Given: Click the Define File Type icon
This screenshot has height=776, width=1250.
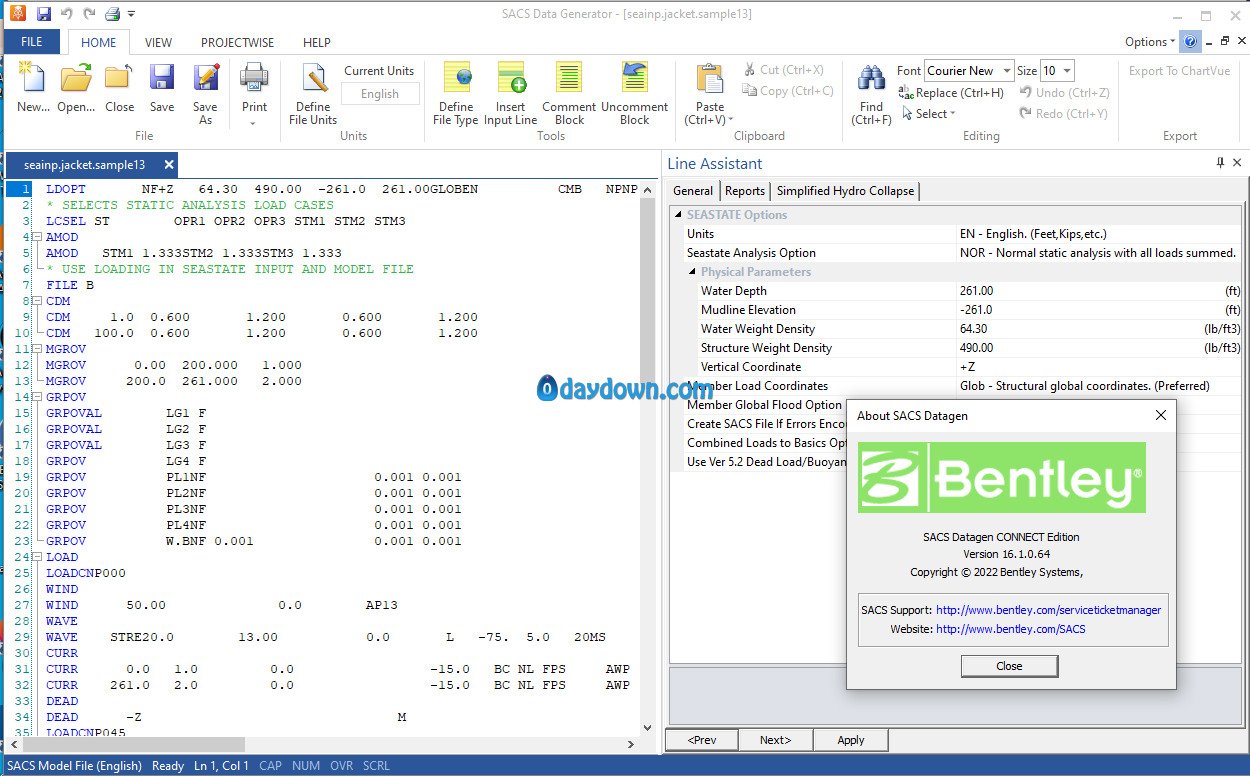Looking at the screenshot, I should point(456,78).
